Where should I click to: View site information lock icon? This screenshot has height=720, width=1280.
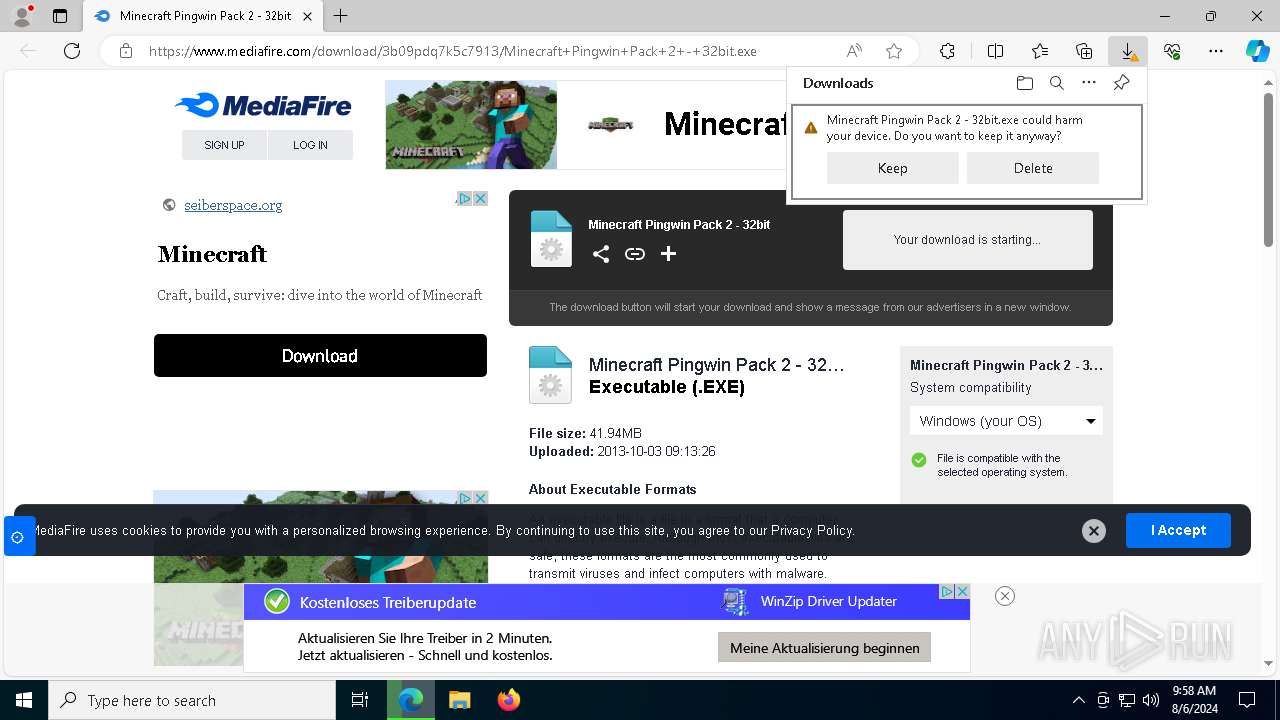125,51
